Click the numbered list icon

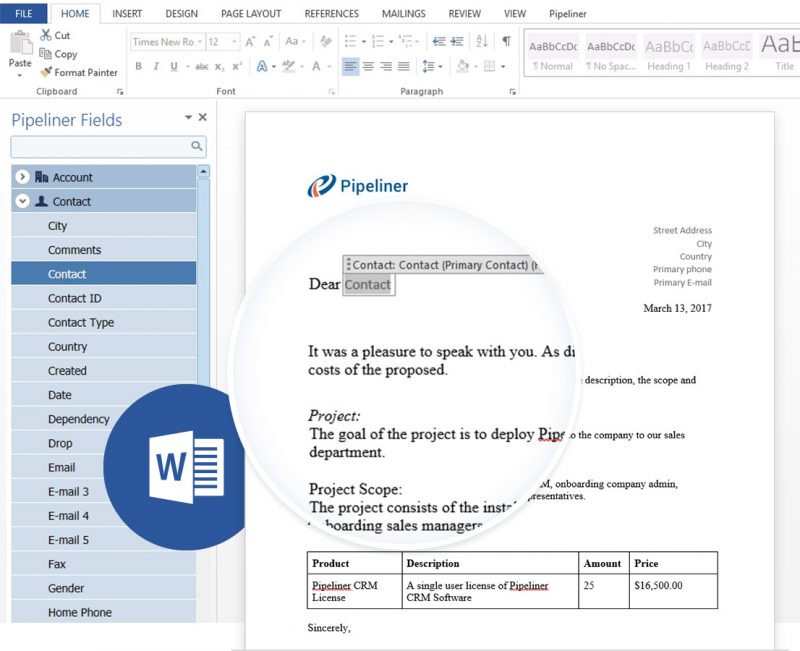point(378,41)
